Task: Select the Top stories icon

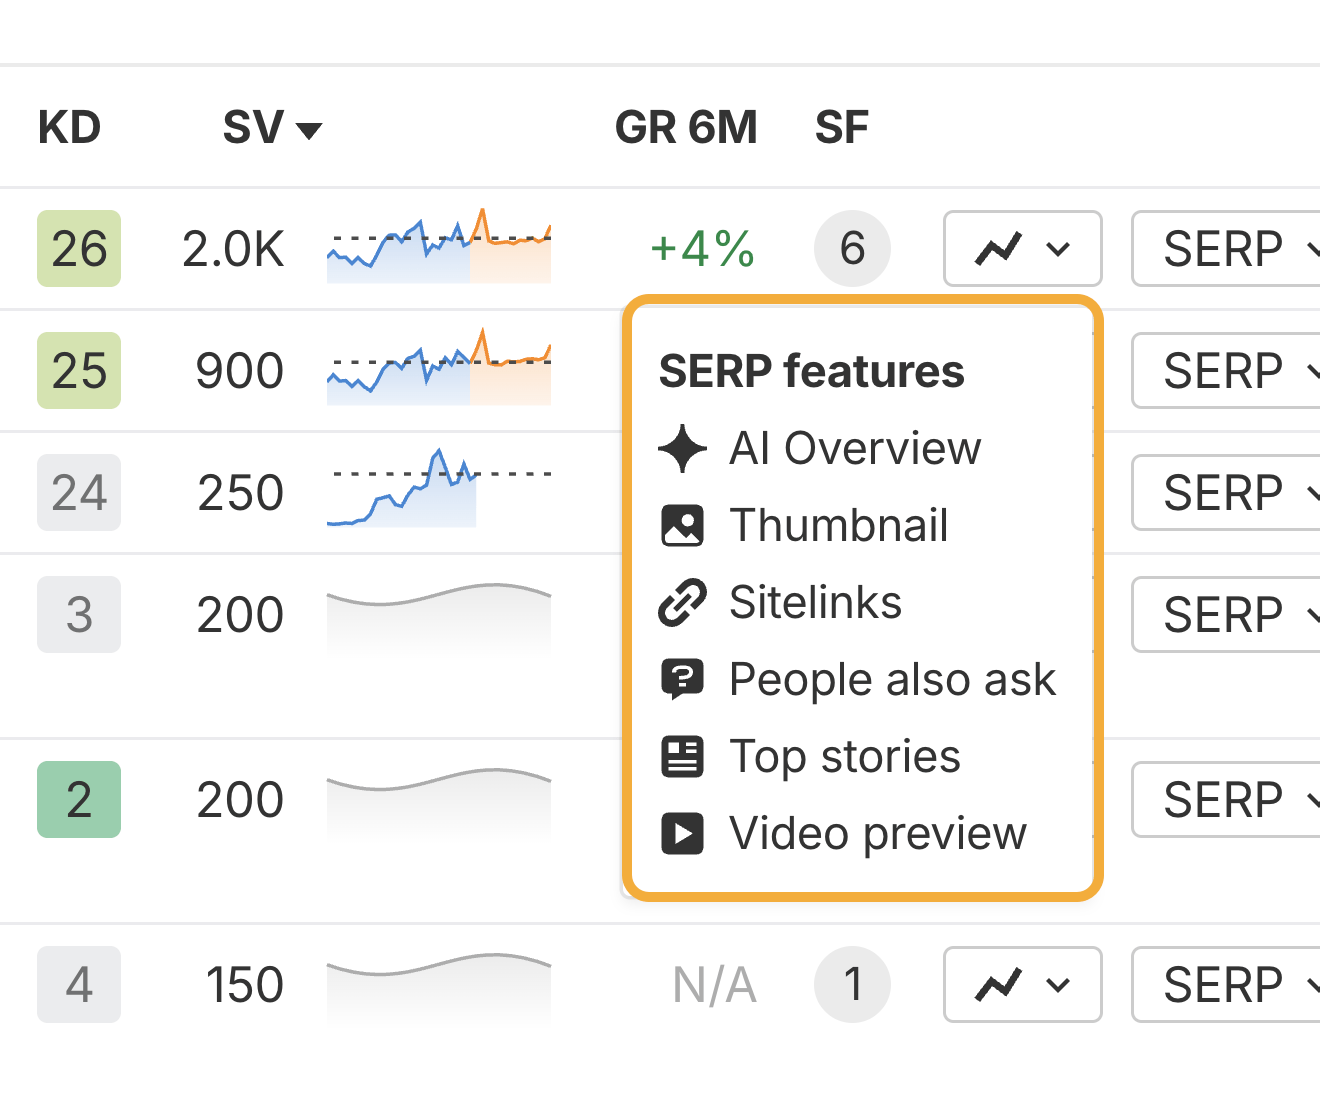Action: coord(682,756)
